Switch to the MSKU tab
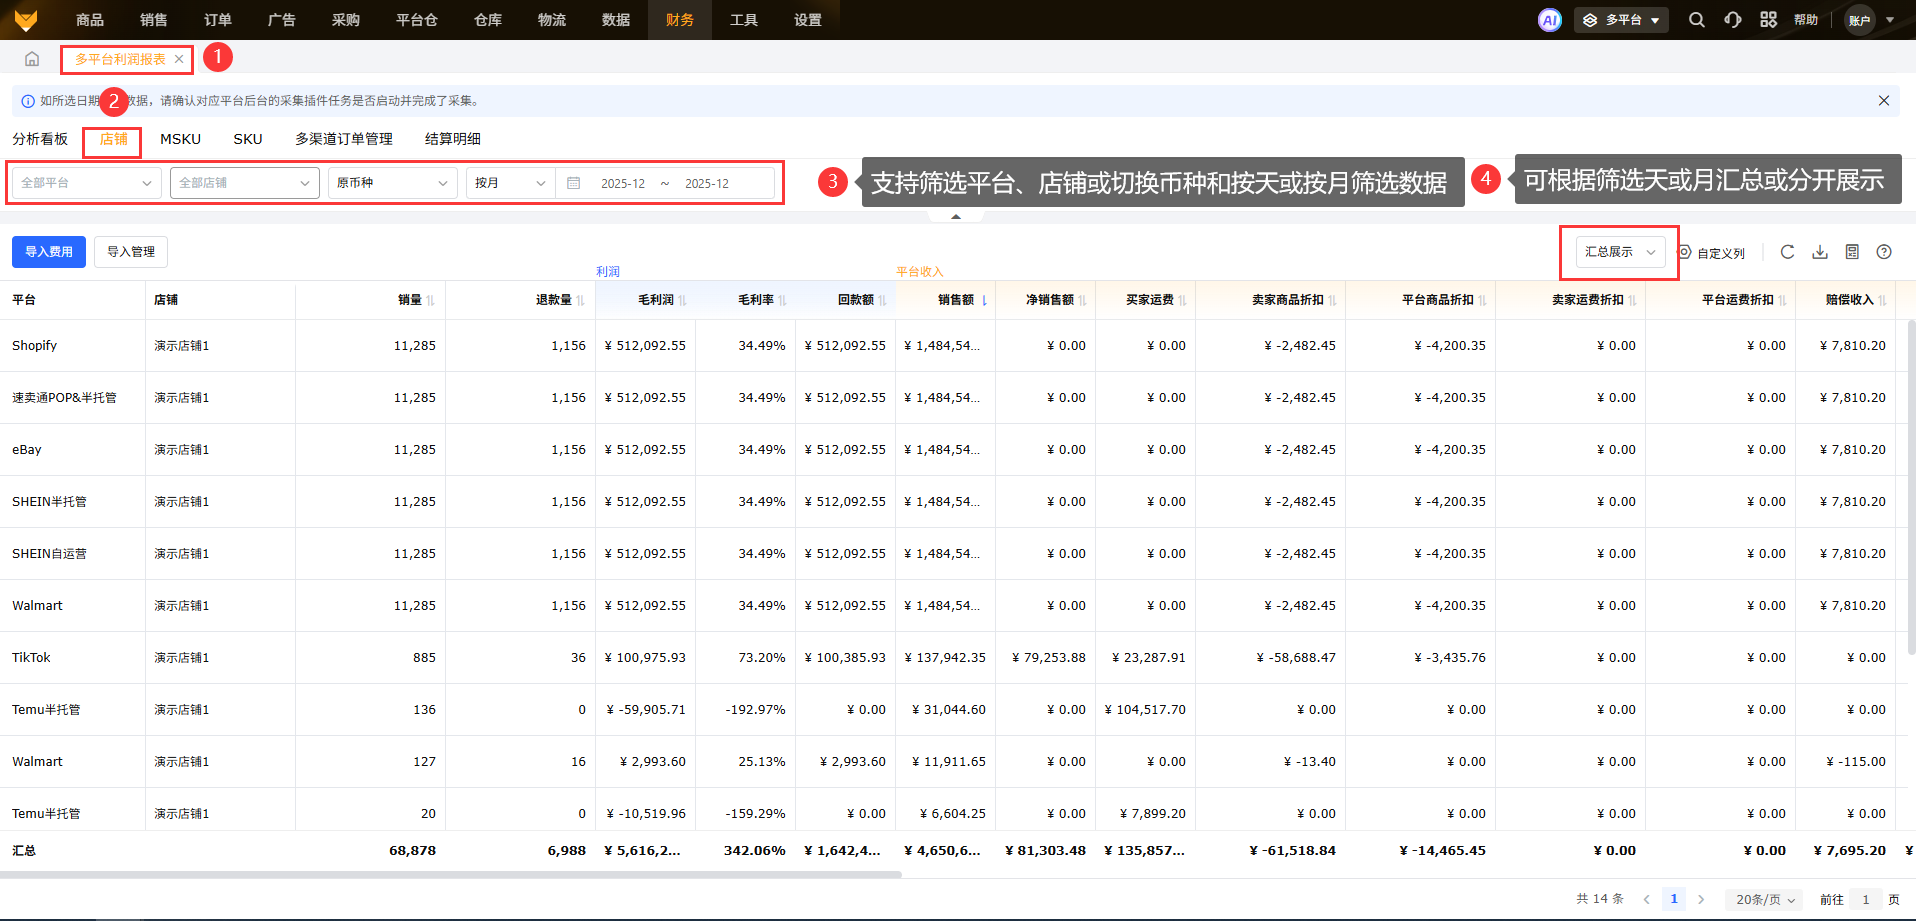This screenshot has width=1916, height=921. point(180,139)
